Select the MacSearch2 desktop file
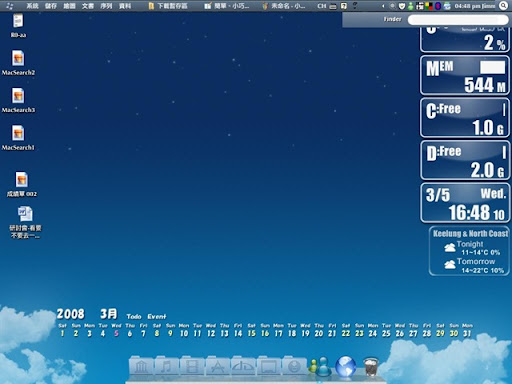Image resolution: width=512 pixels, height=384 pixels. tap(18, 62)
